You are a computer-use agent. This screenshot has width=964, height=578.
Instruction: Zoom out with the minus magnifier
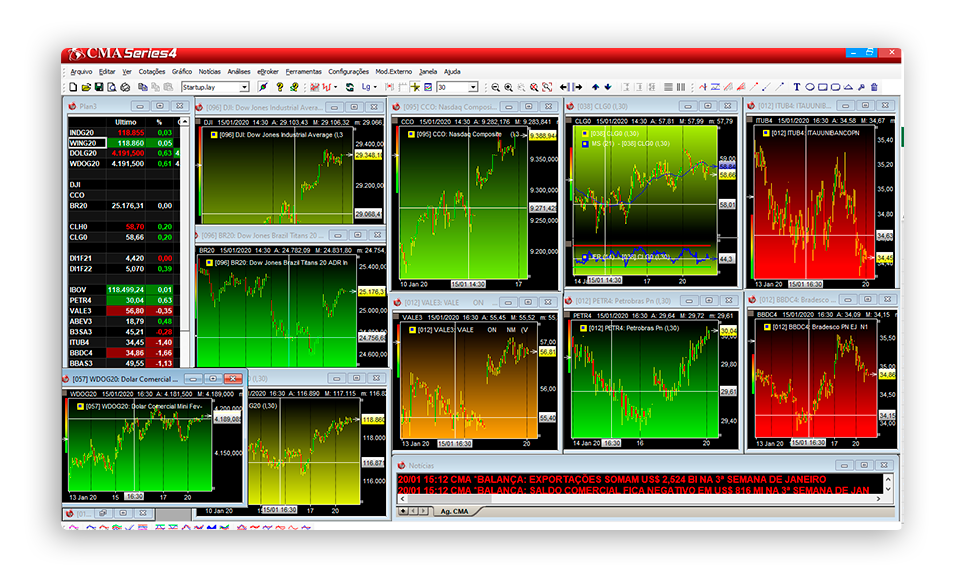[496, 87]
